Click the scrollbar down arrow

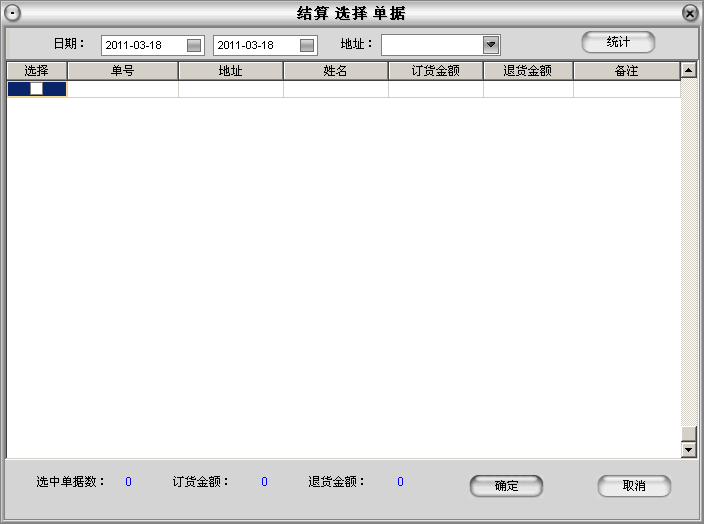(689, 449)
